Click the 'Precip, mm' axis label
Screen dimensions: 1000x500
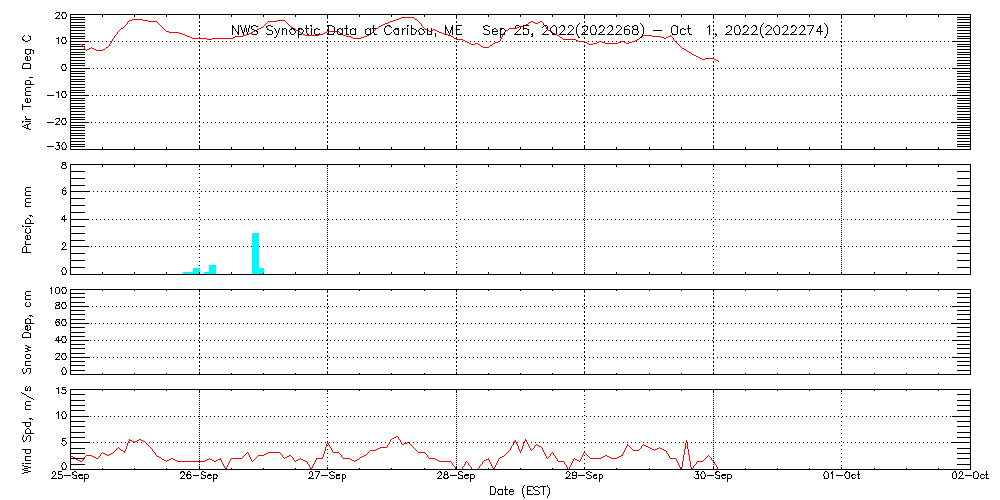click(x=28, y=218)
